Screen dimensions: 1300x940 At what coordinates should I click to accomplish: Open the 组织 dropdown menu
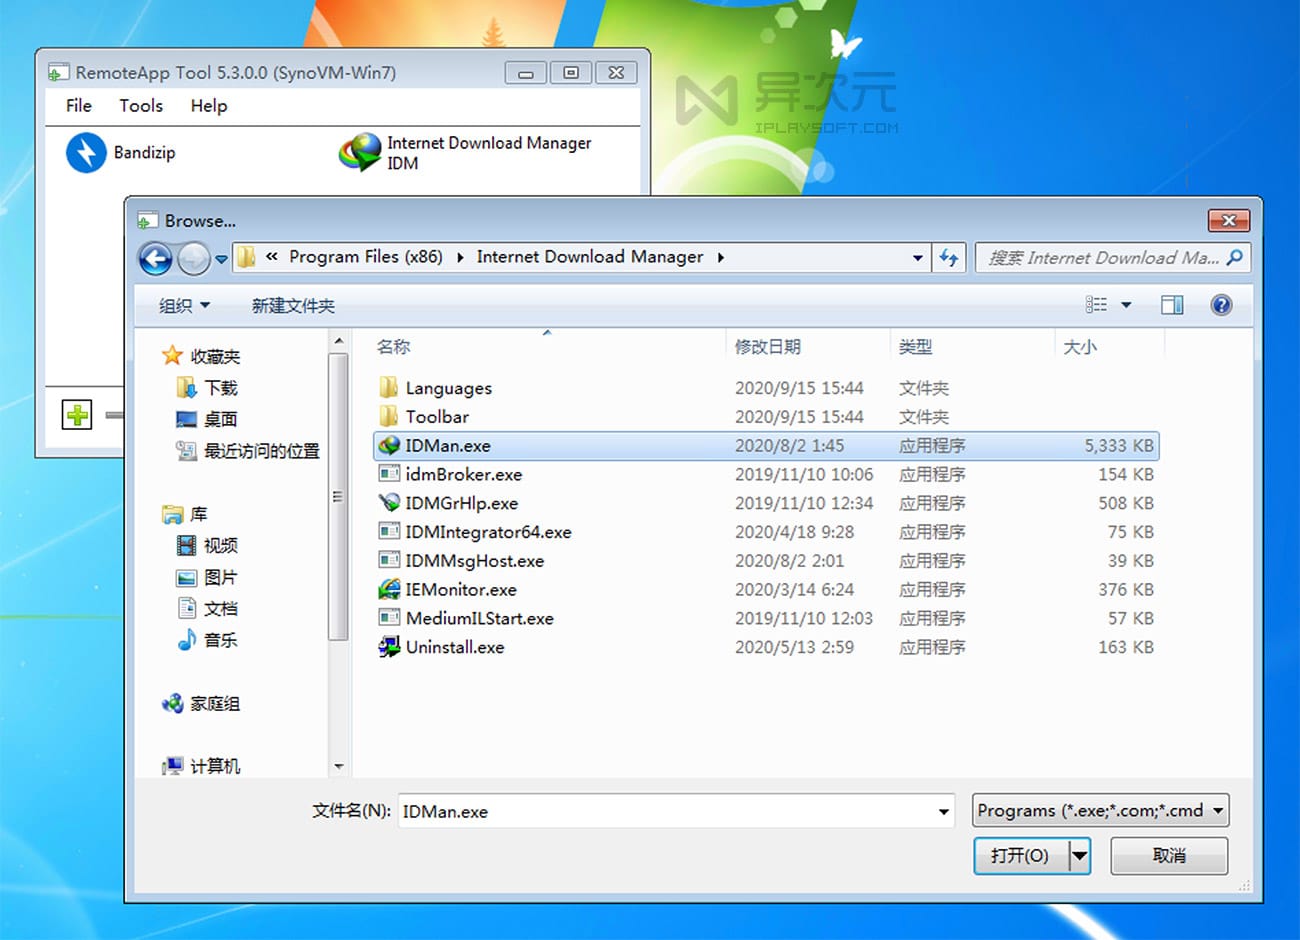click(x=183, y=305)
